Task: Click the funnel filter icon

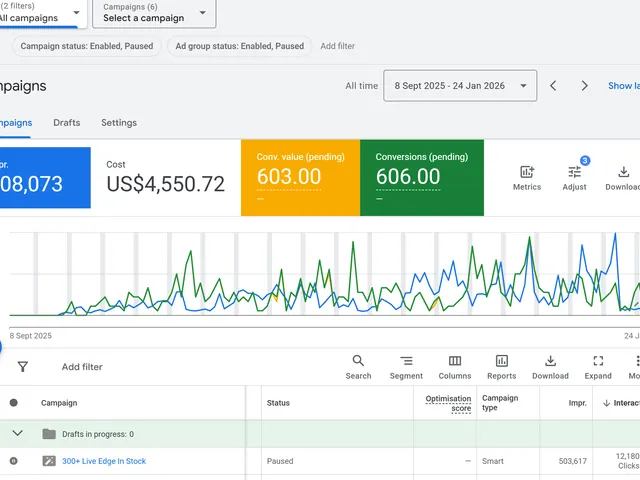Action: click(x=23, y=367)
